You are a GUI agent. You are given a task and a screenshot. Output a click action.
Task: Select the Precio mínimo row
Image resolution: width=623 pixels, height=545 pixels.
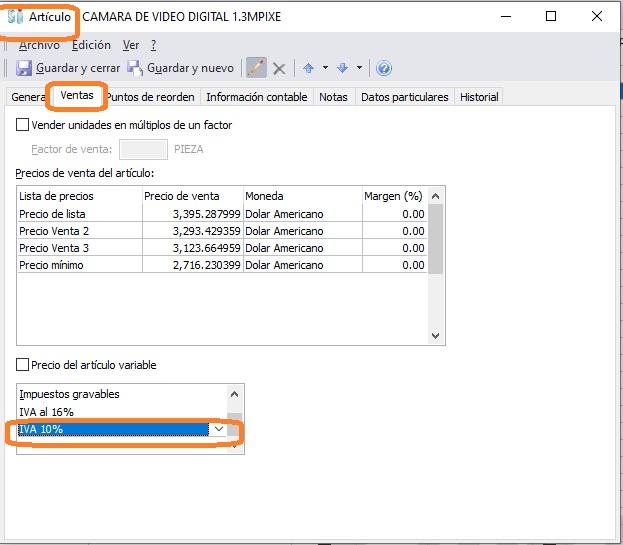pyautogui.click(x=222, y=265)
